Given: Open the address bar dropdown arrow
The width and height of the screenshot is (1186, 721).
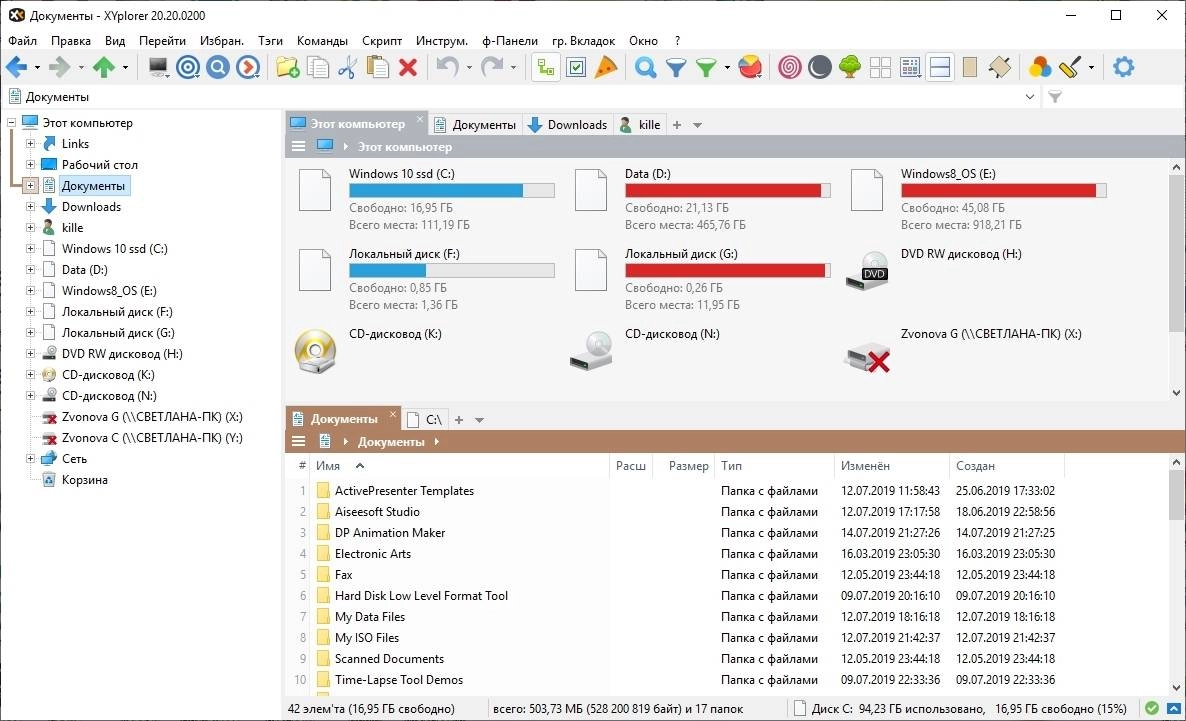Looking at the screenshot, I should point(1029,97).
